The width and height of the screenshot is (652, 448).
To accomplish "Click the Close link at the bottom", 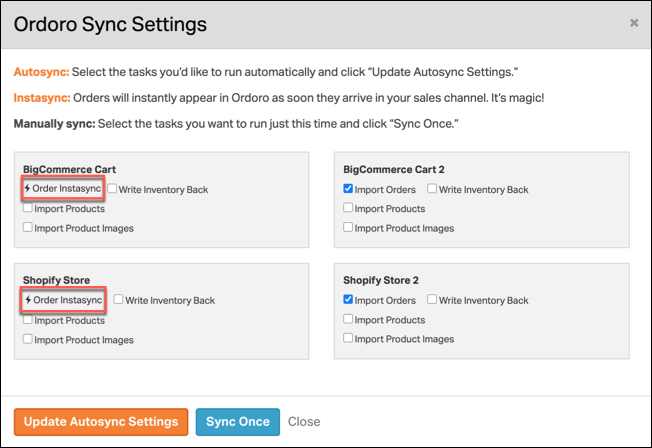I will click(x=304, y=422).
